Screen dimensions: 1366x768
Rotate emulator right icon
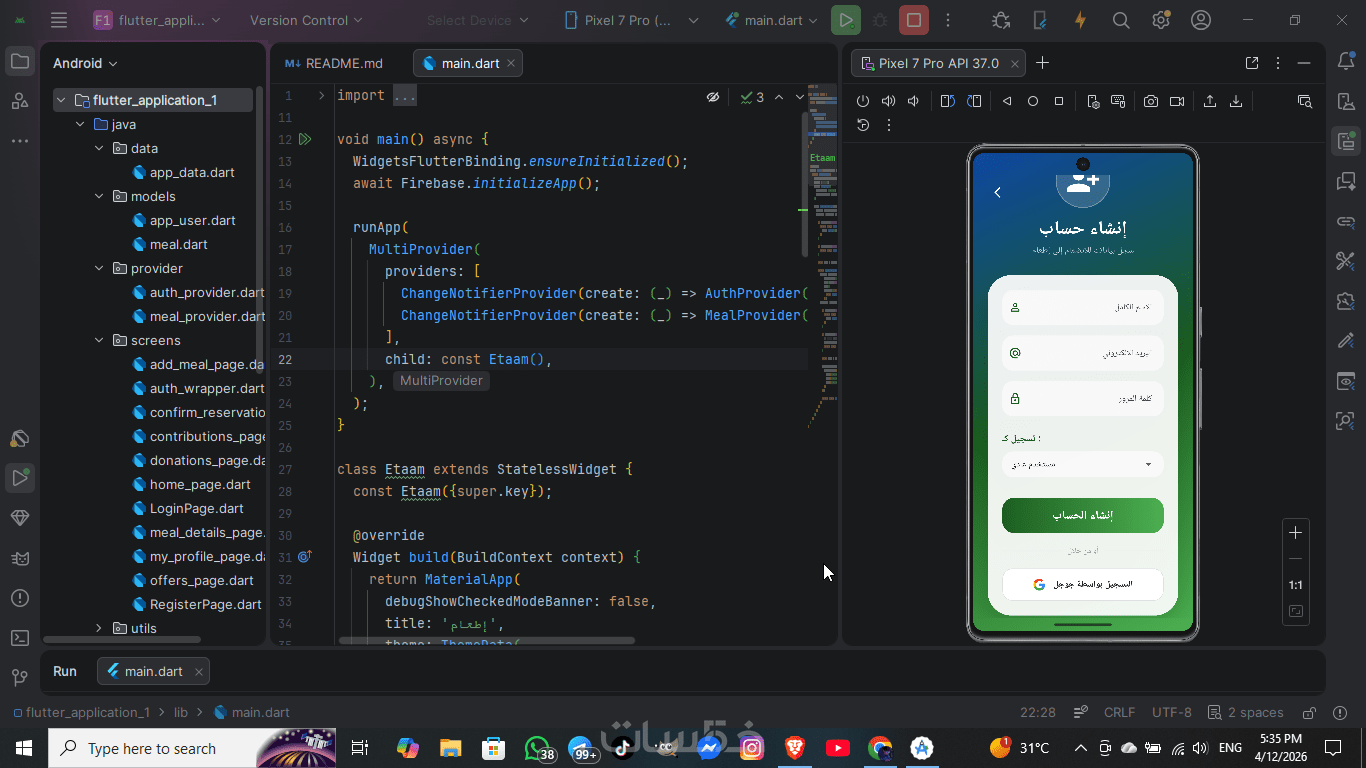(973, 101)
